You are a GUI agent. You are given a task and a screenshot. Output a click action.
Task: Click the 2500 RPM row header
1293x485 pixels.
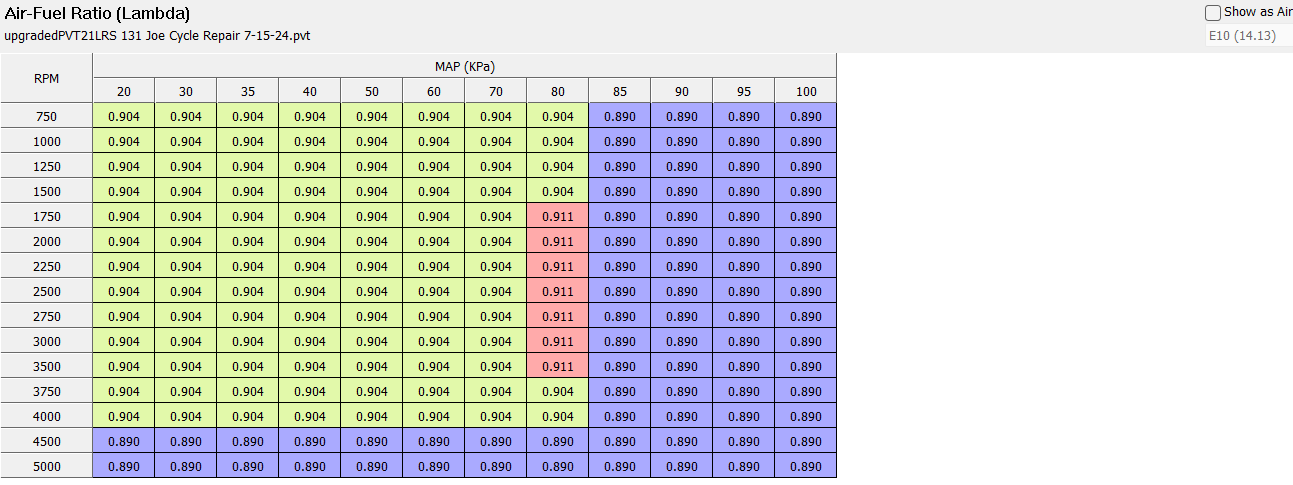pyautogui.click(x=46, y=291)
